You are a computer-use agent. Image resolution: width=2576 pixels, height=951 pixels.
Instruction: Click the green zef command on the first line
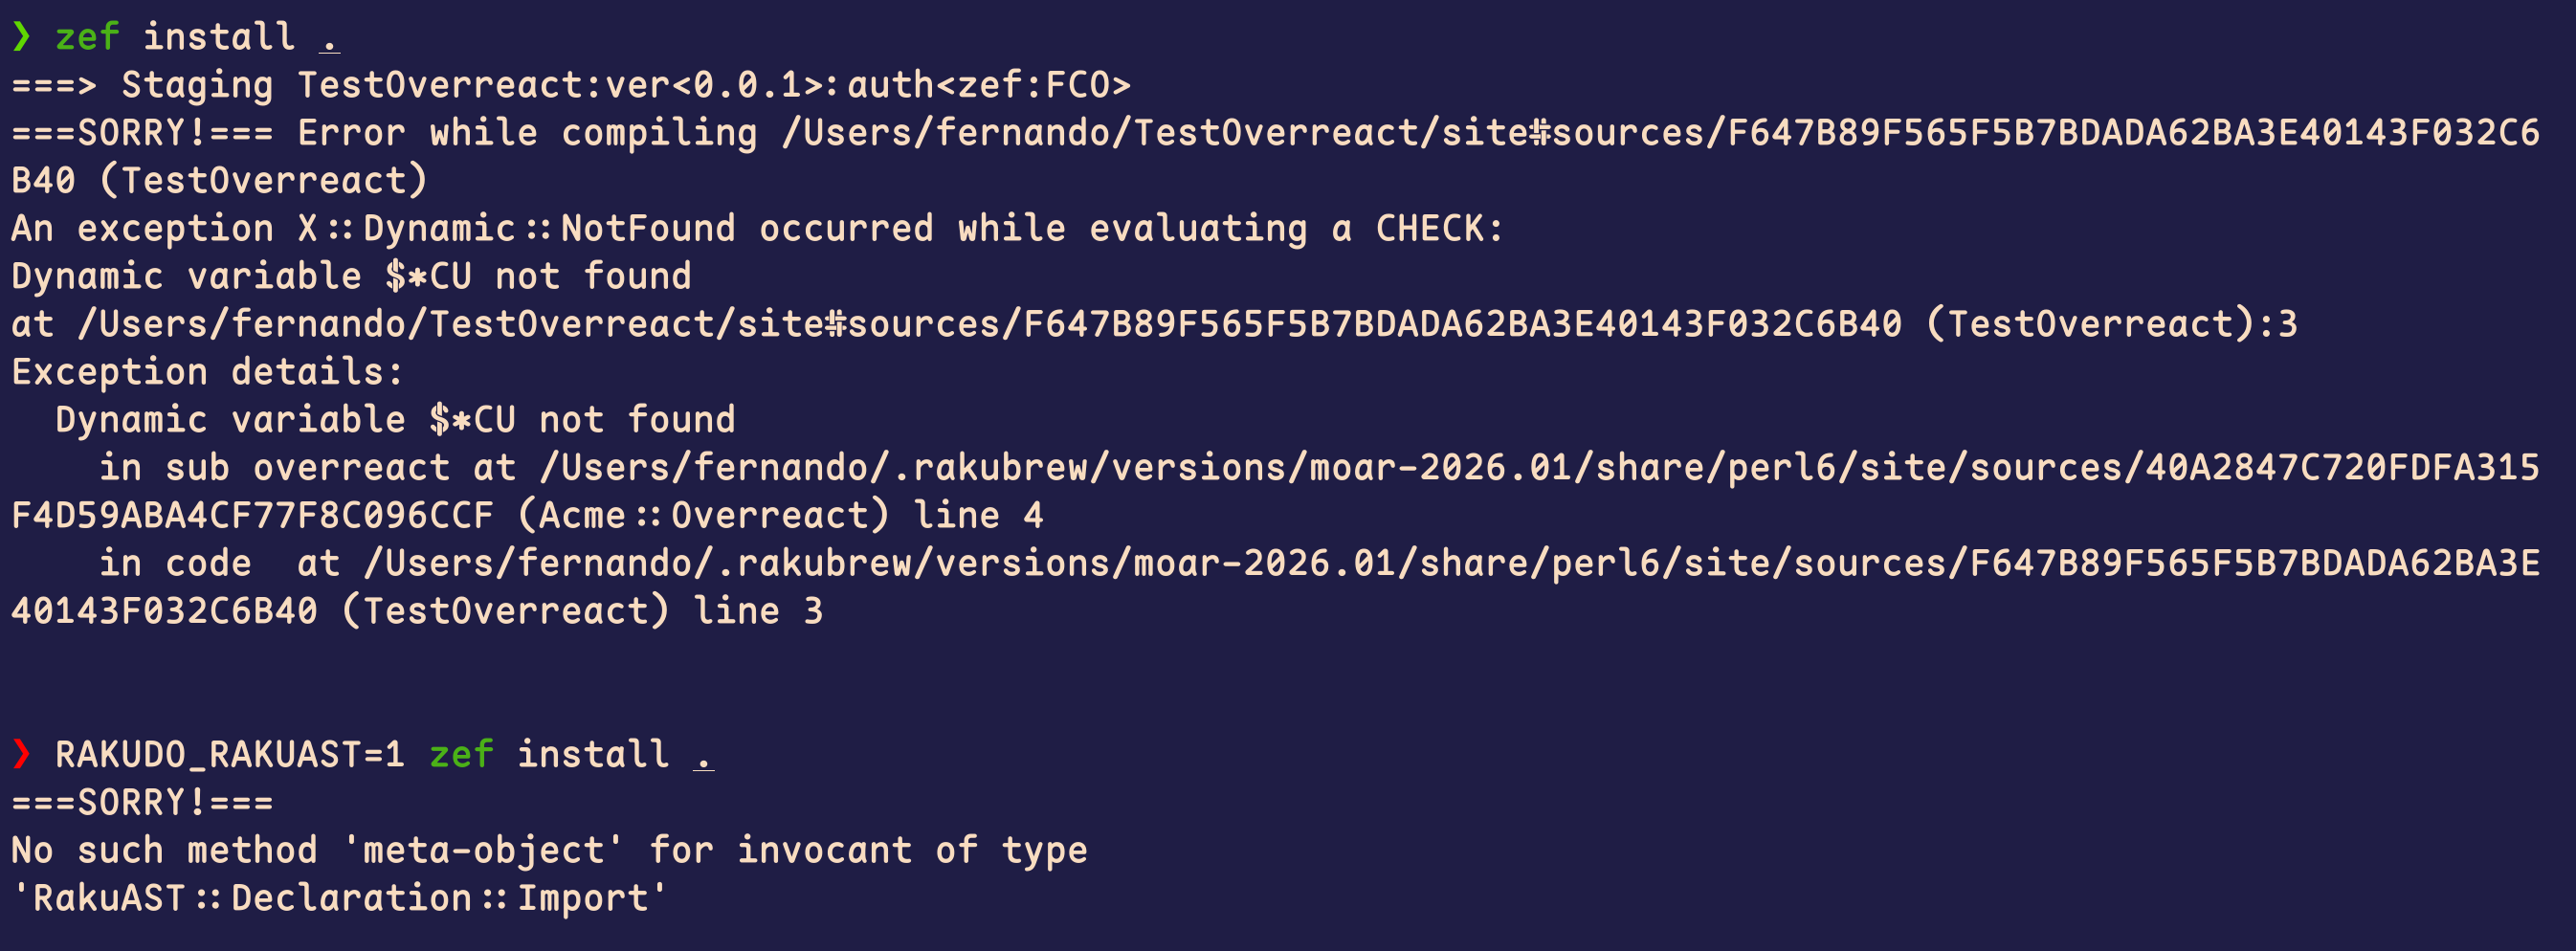pyautogui.click(x=87, y=37)
